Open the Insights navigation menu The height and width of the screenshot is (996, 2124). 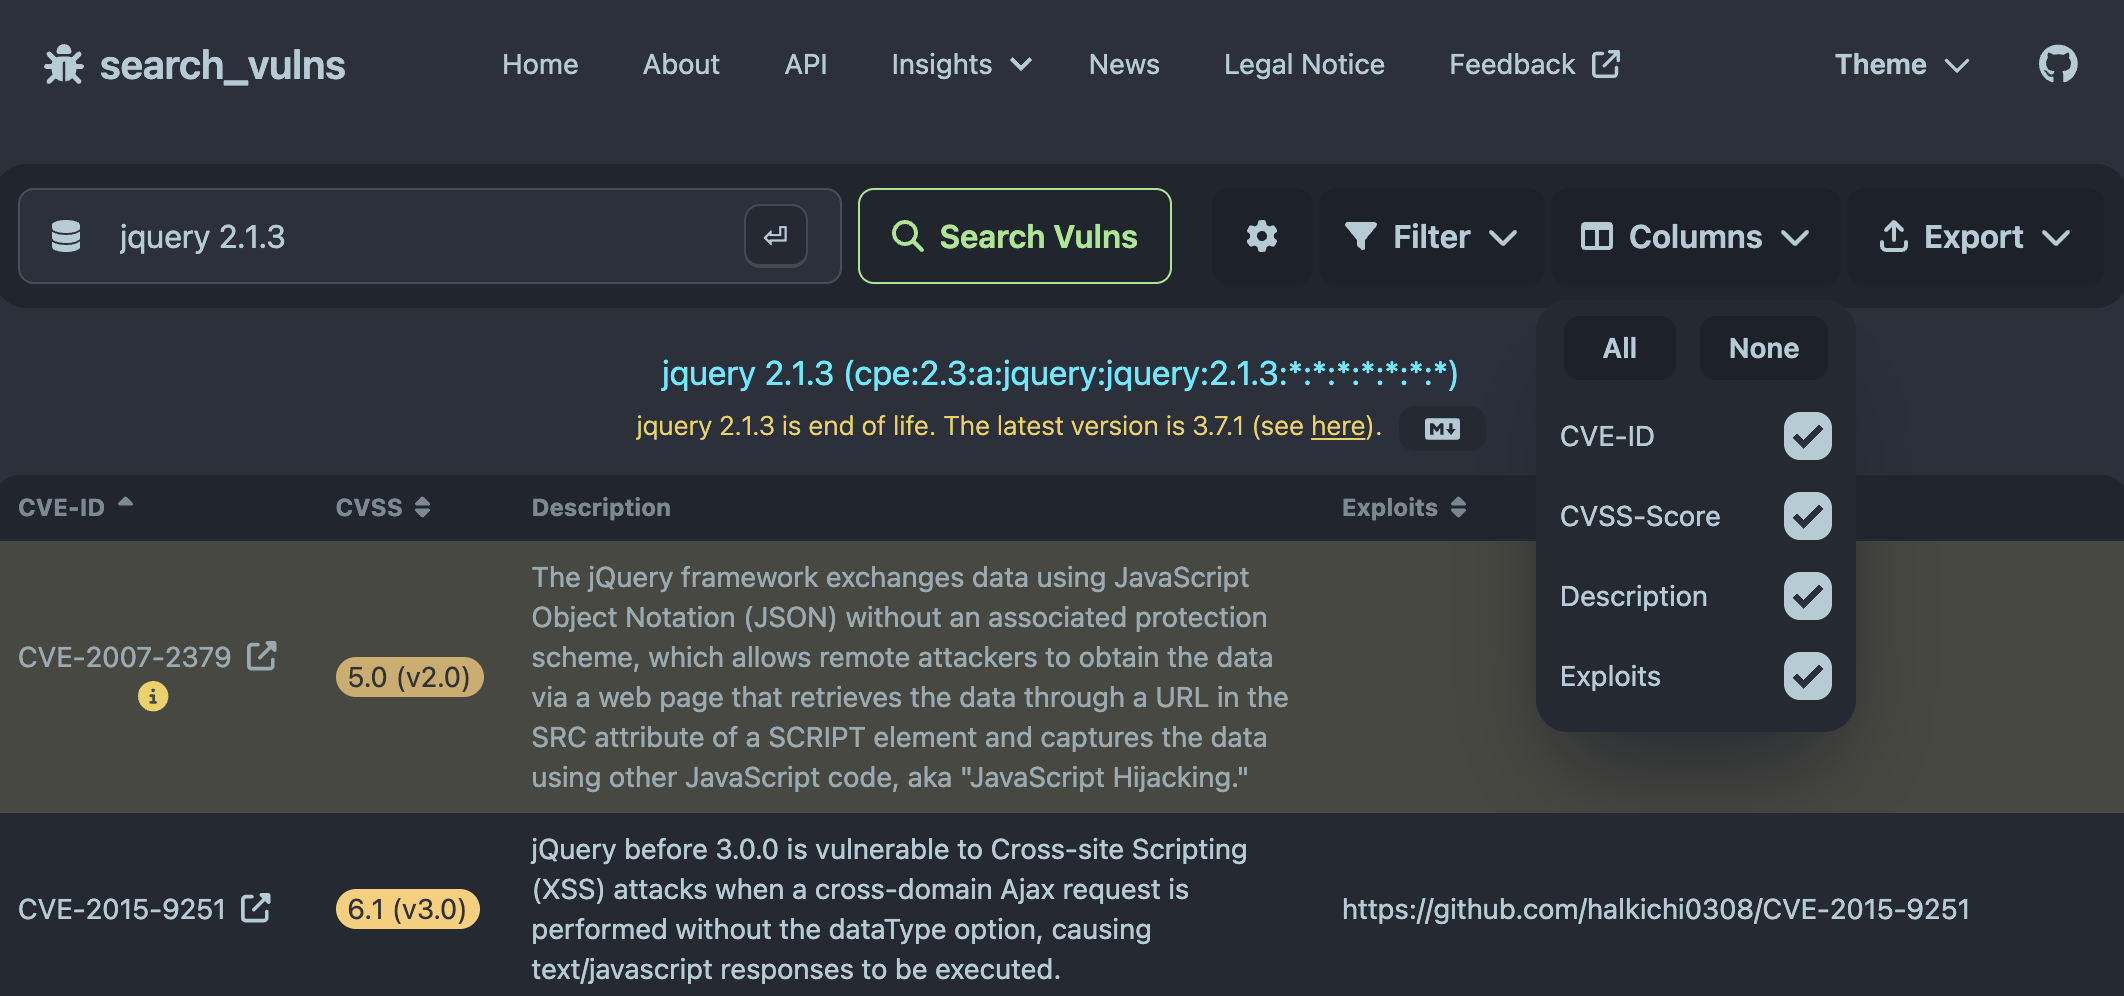pyautogui.click(x=960, y=65)
